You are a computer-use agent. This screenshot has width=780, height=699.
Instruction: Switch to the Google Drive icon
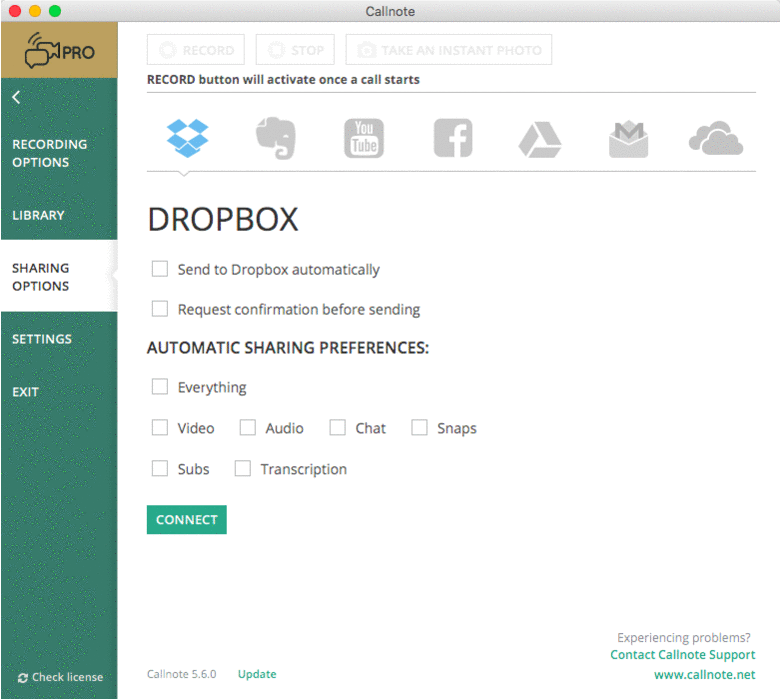click(540, 139)
